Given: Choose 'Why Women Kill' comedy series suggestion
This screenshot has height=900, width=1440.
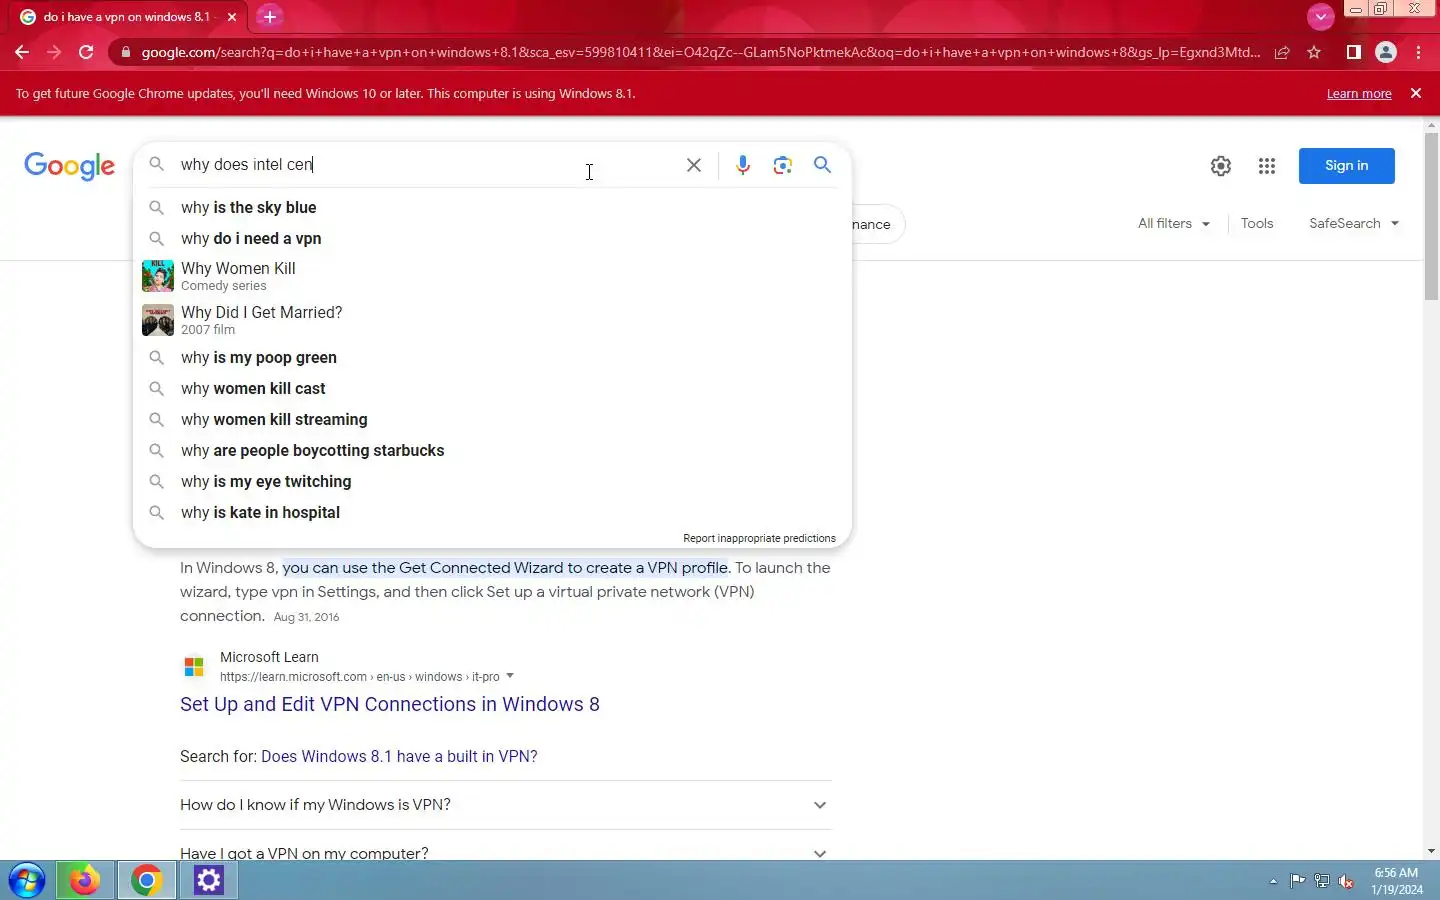Looking at the screenshot, I should [x=492, y=276].
